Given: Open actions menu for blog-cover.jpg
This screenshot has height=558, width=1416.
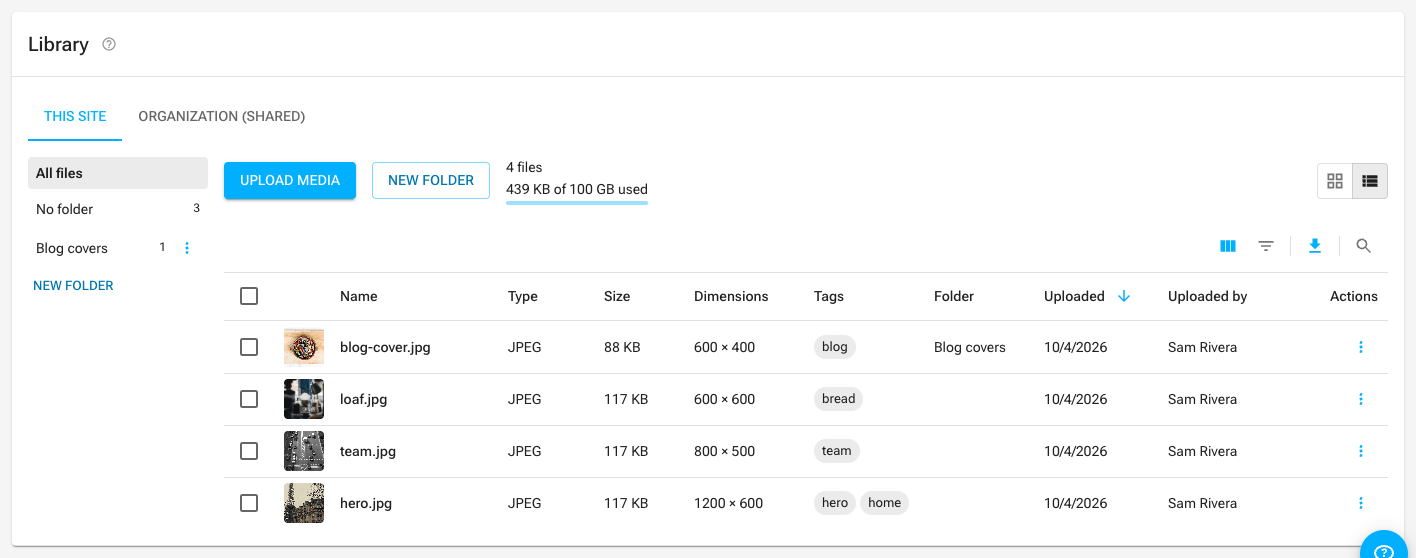Looking at the screenshot, I should tap(1361, 347).
